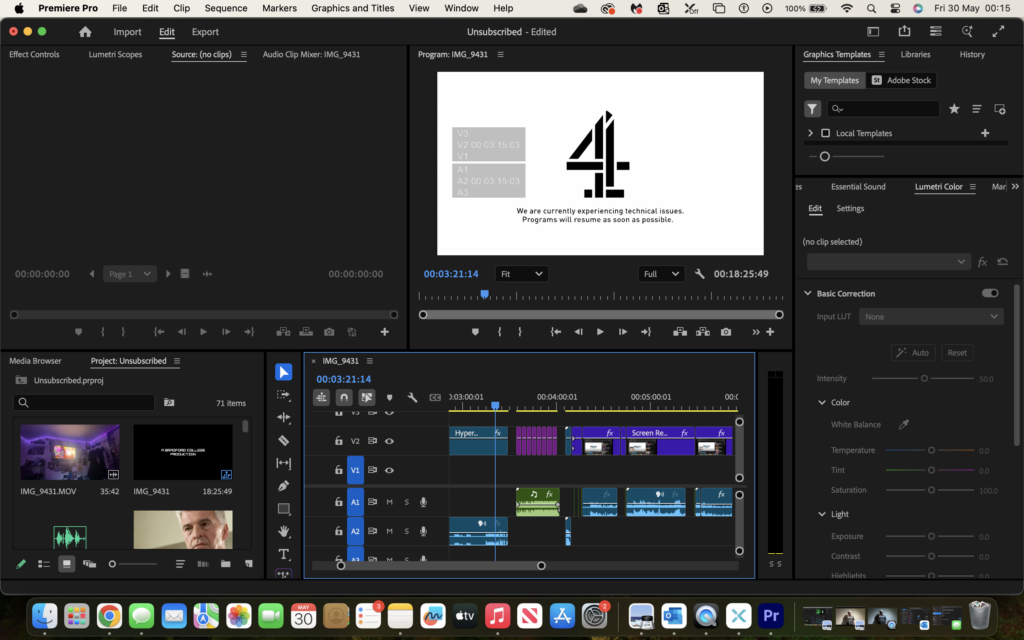Viewport: 1024px width, 640px height.
Task: Show overflow panels with double chevron
Action: pos(1015,187)
